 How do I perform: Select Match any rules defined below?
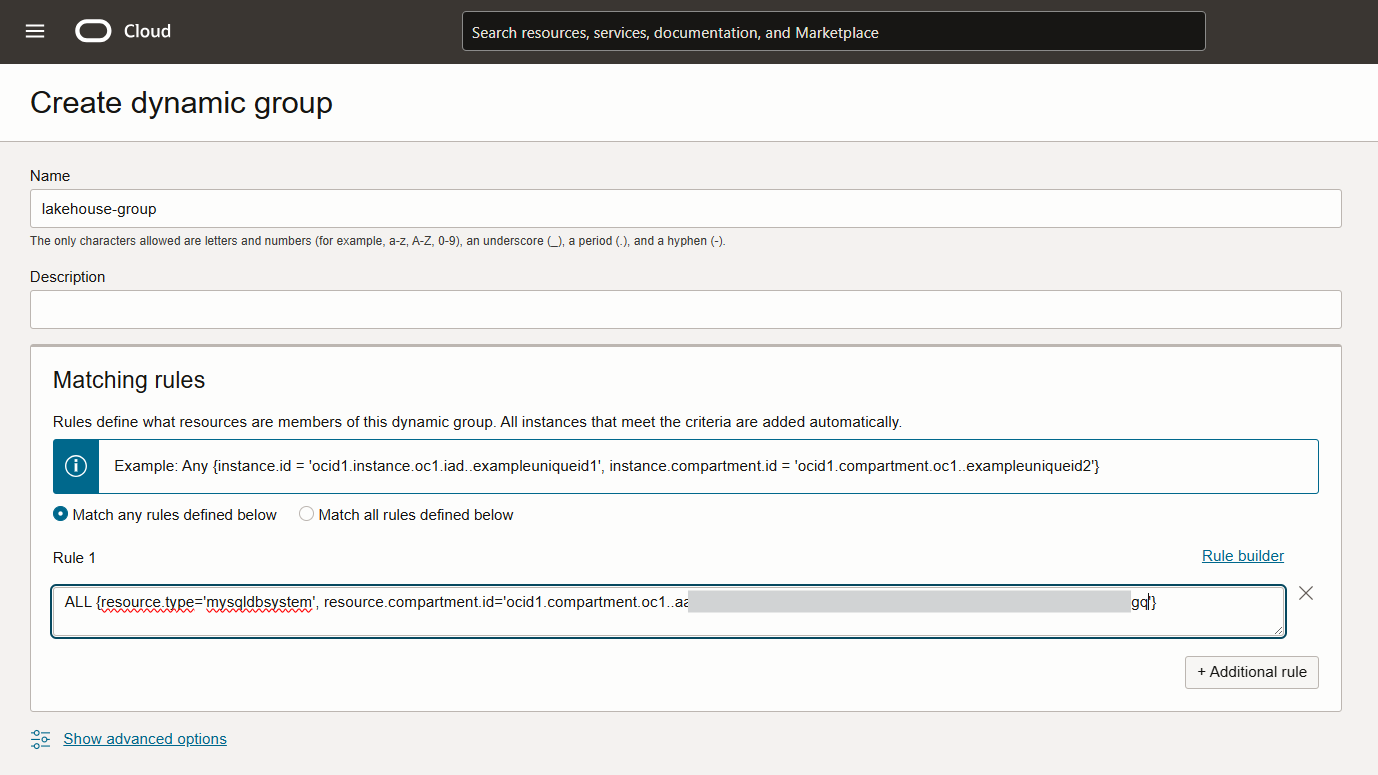pyautogui.click(x=61, y=514)
